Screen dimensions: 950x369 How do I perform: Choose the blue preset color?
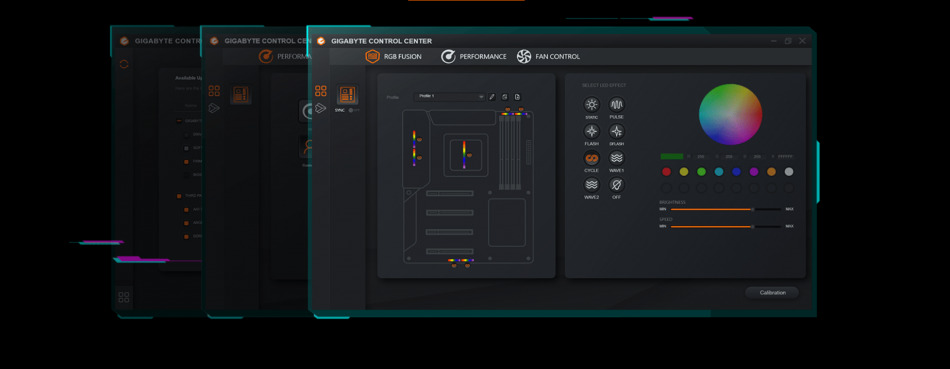[736, 171]
